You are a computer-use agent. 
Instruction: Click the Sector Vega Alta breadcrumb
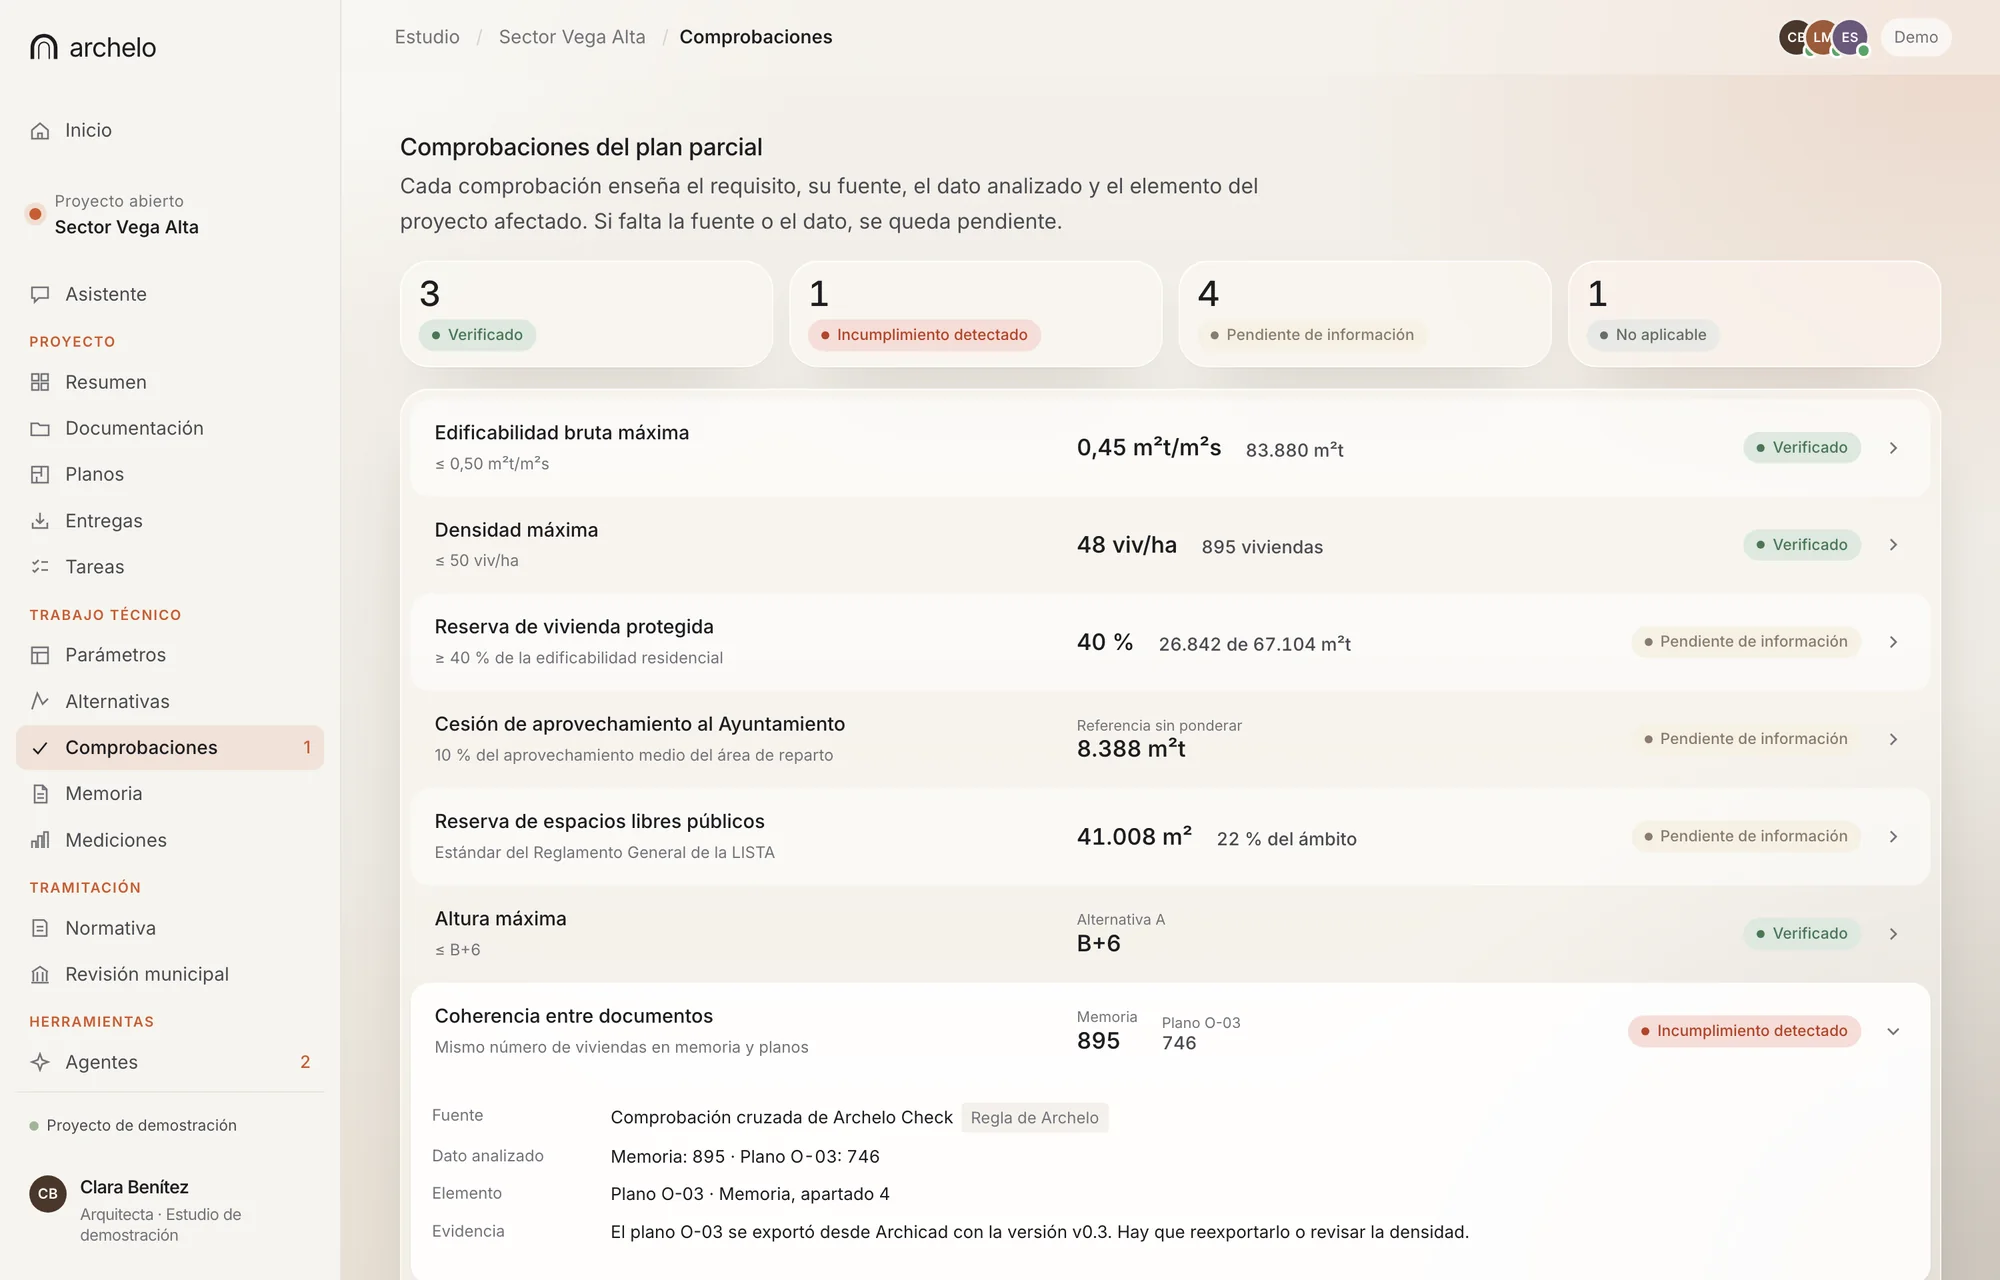(x=572, y=37)
